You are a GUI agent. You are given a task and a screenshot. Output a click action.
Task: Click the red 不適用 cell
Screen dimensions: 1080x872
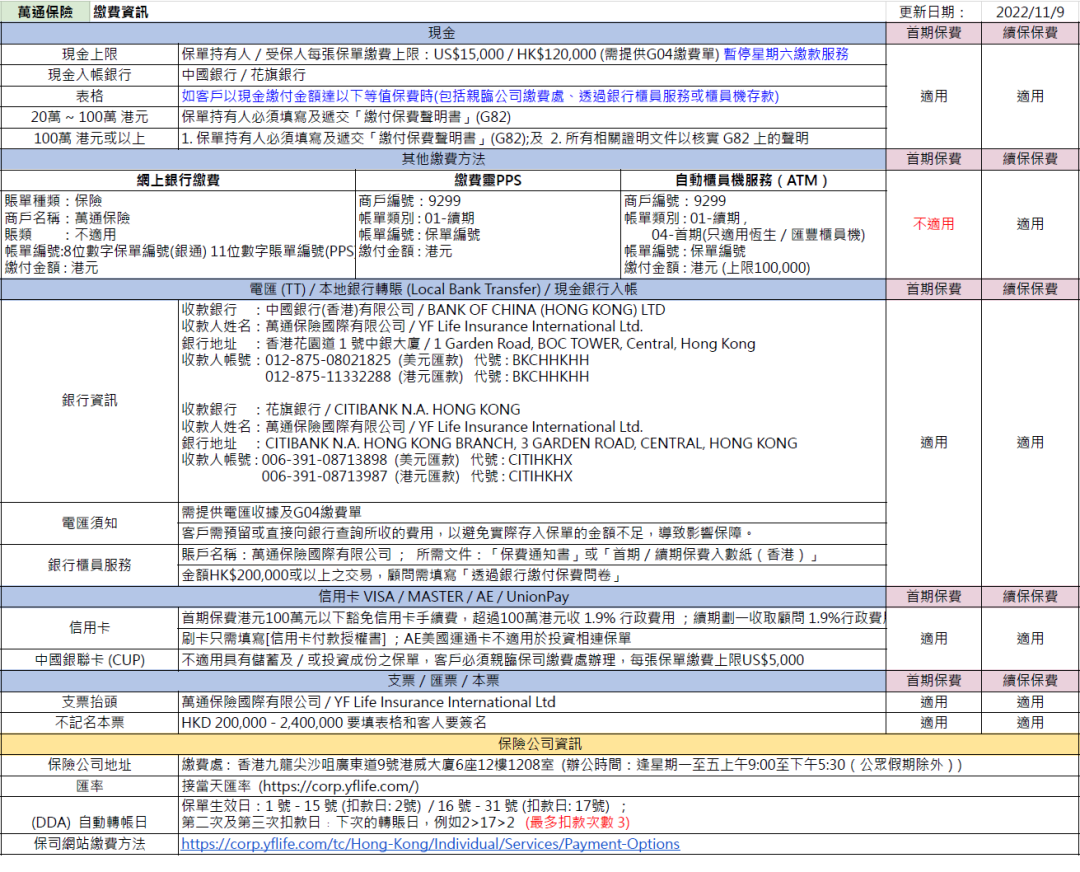(933, 224)
